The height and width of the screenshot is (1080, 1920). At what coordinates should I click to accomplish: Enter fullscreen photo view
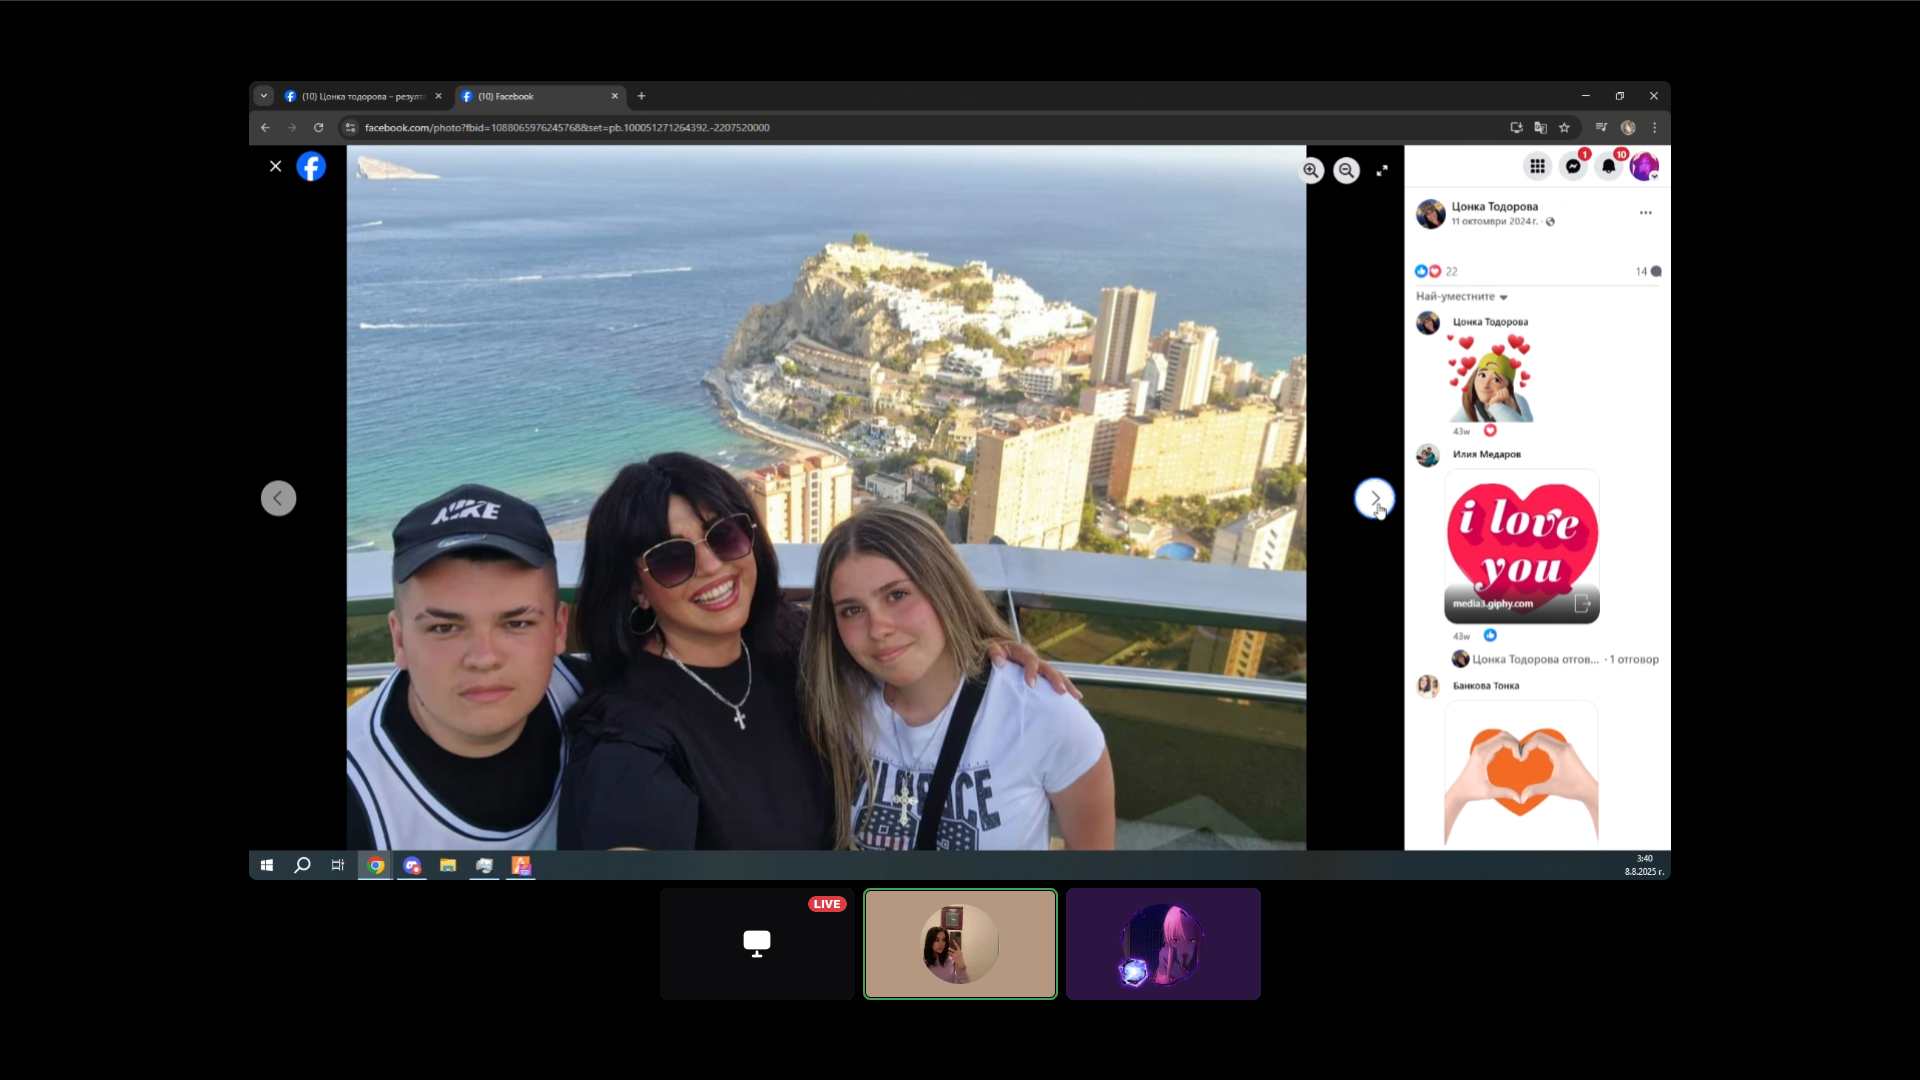tap(1382, 171)
